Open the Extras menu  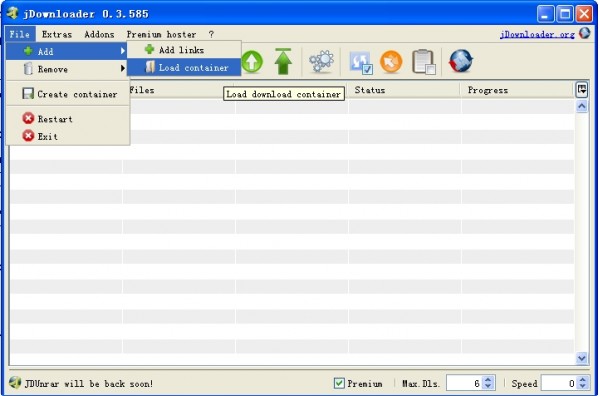57,34
